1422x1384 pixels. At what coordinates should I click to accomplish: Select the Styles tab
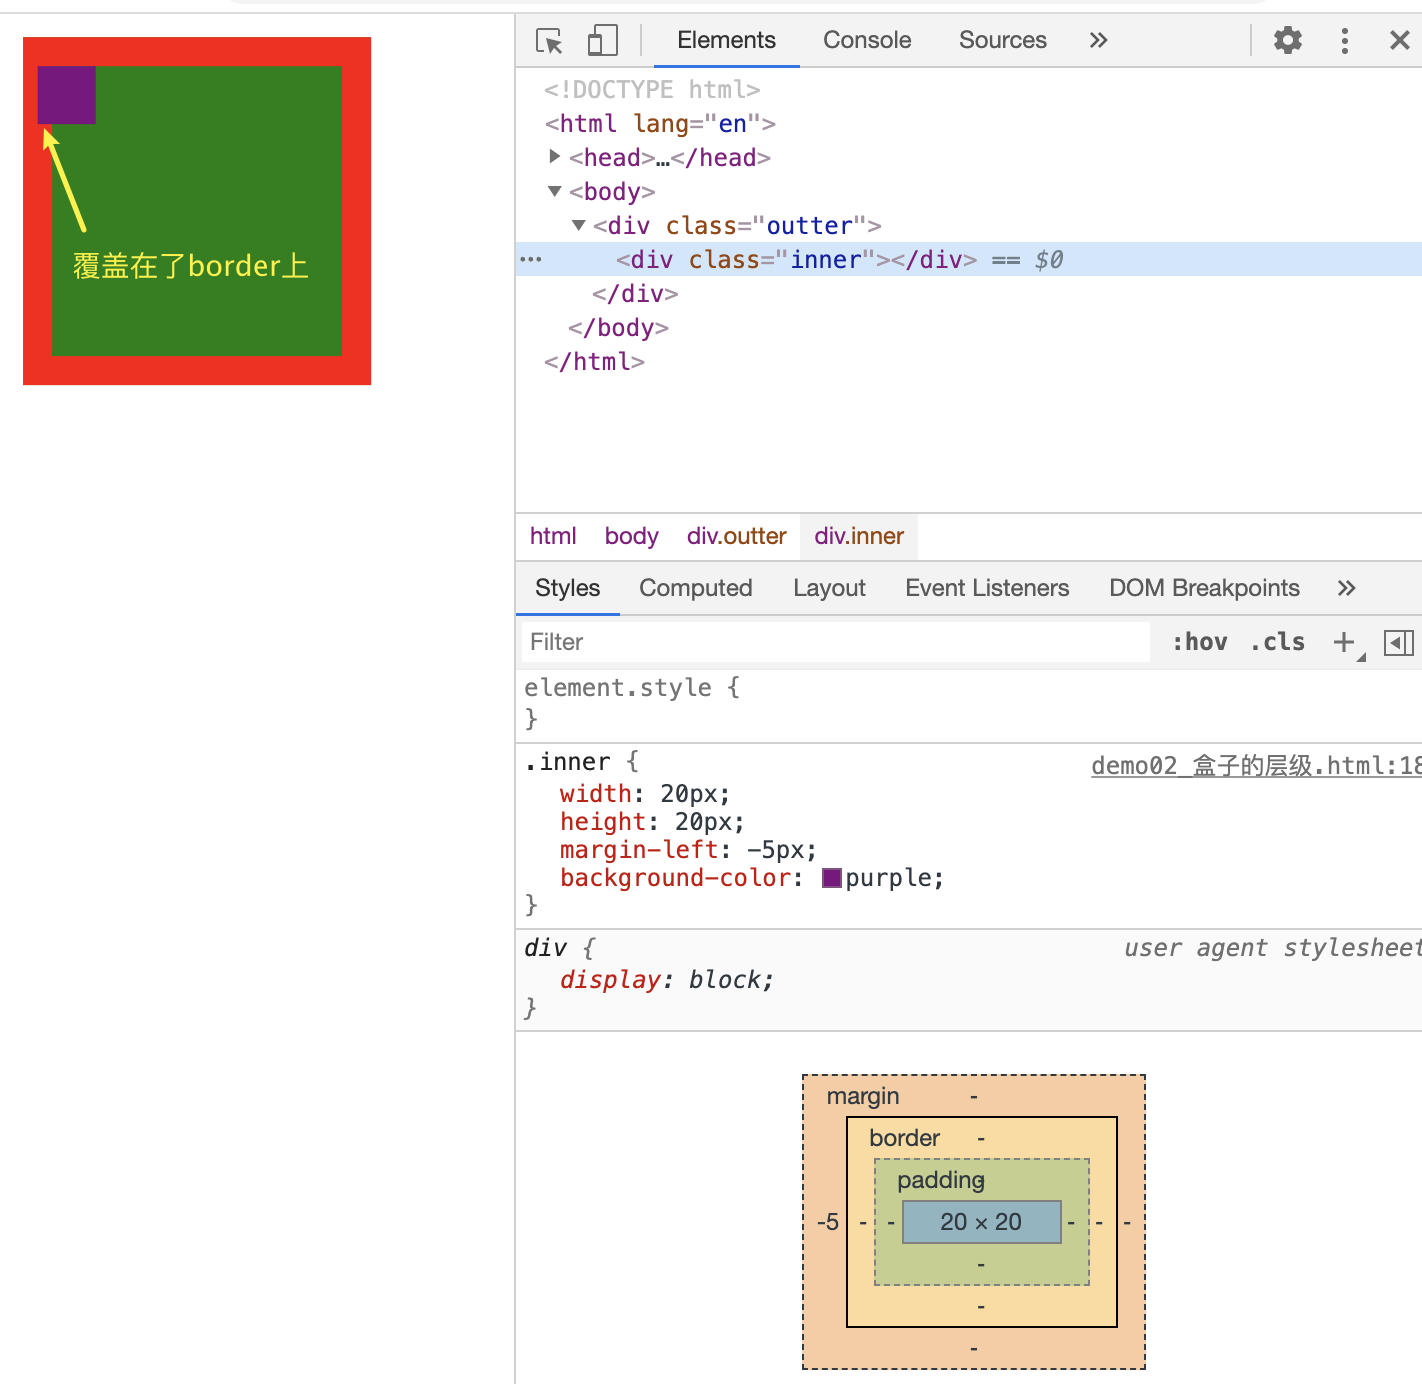point(568,588)
